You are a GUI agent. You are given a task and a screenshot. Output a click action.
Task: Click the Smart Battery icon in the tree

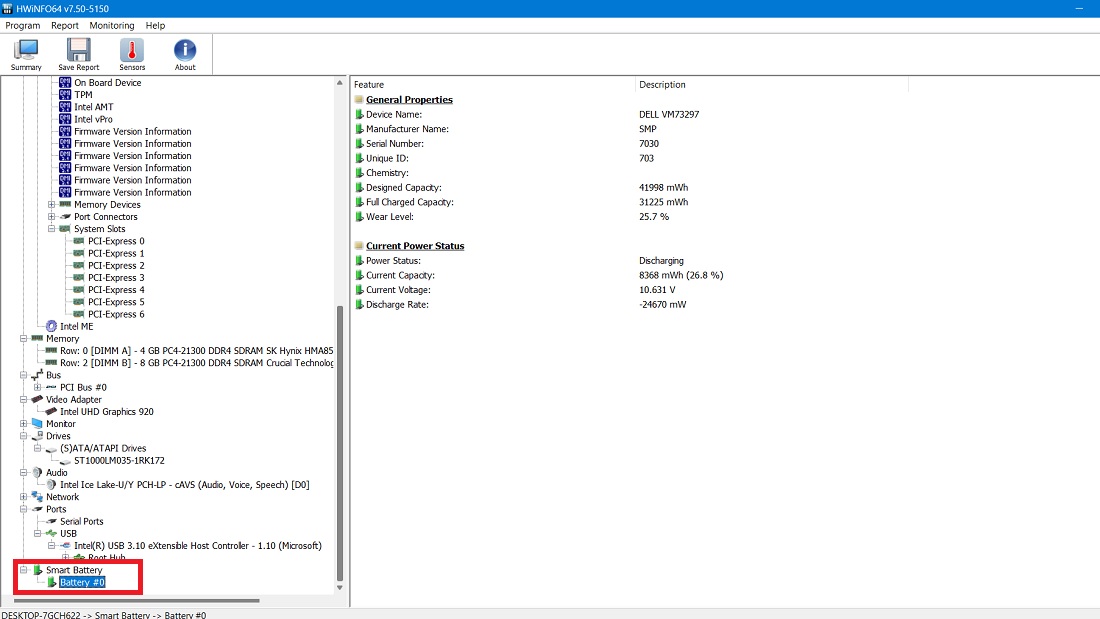38,569
